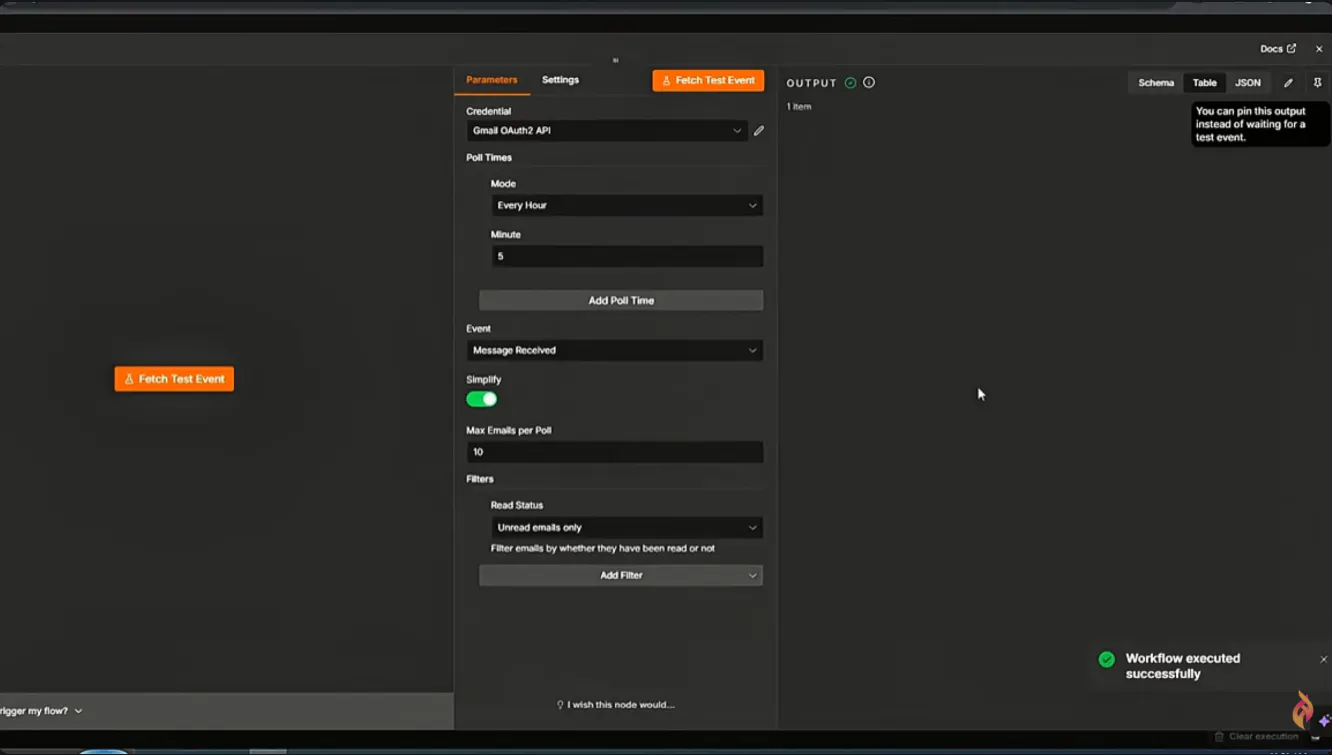The image size is (1332, 755).
Task: Click the output edit pencil icon
Action: click(x=1288, y=83)
